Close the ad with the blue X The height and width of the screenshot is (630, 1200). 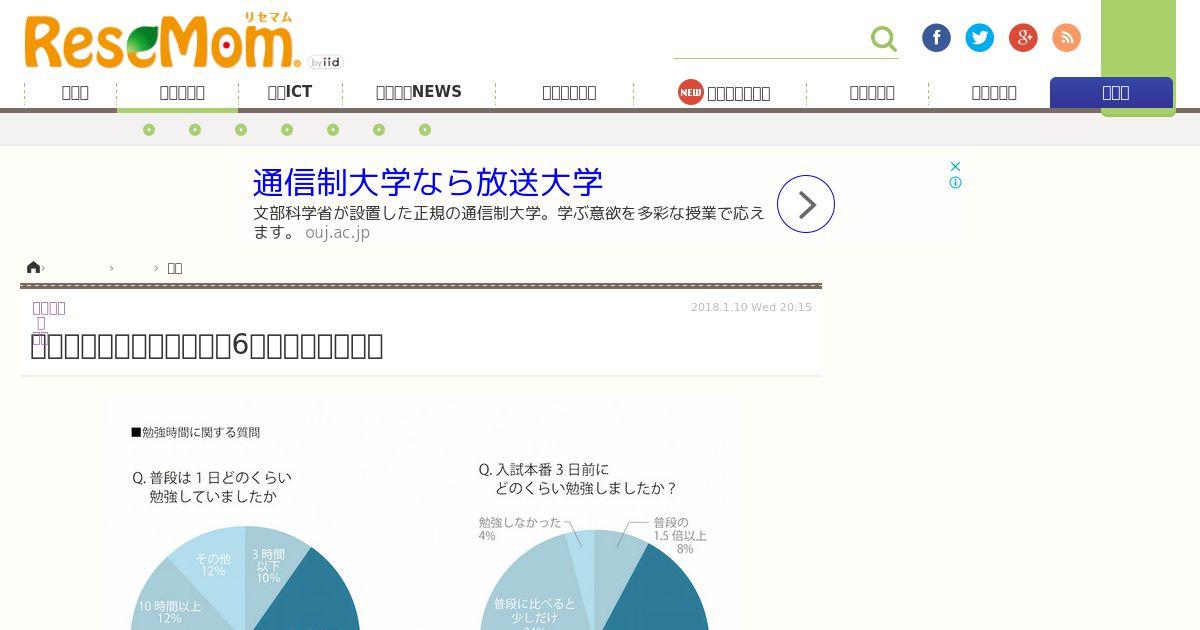coord(955,166)
